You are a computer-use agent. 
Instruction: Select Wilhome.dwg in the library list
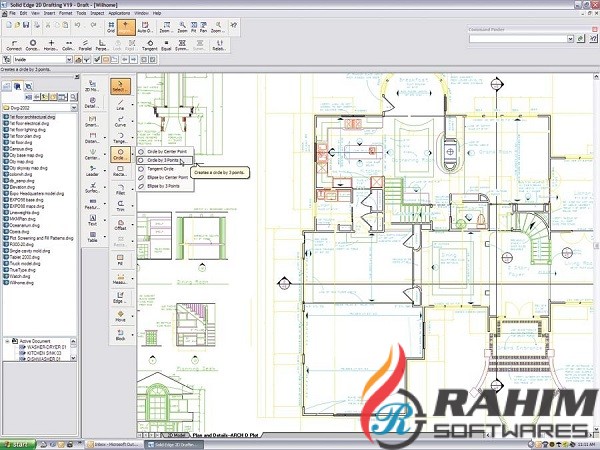pos(18,283)
